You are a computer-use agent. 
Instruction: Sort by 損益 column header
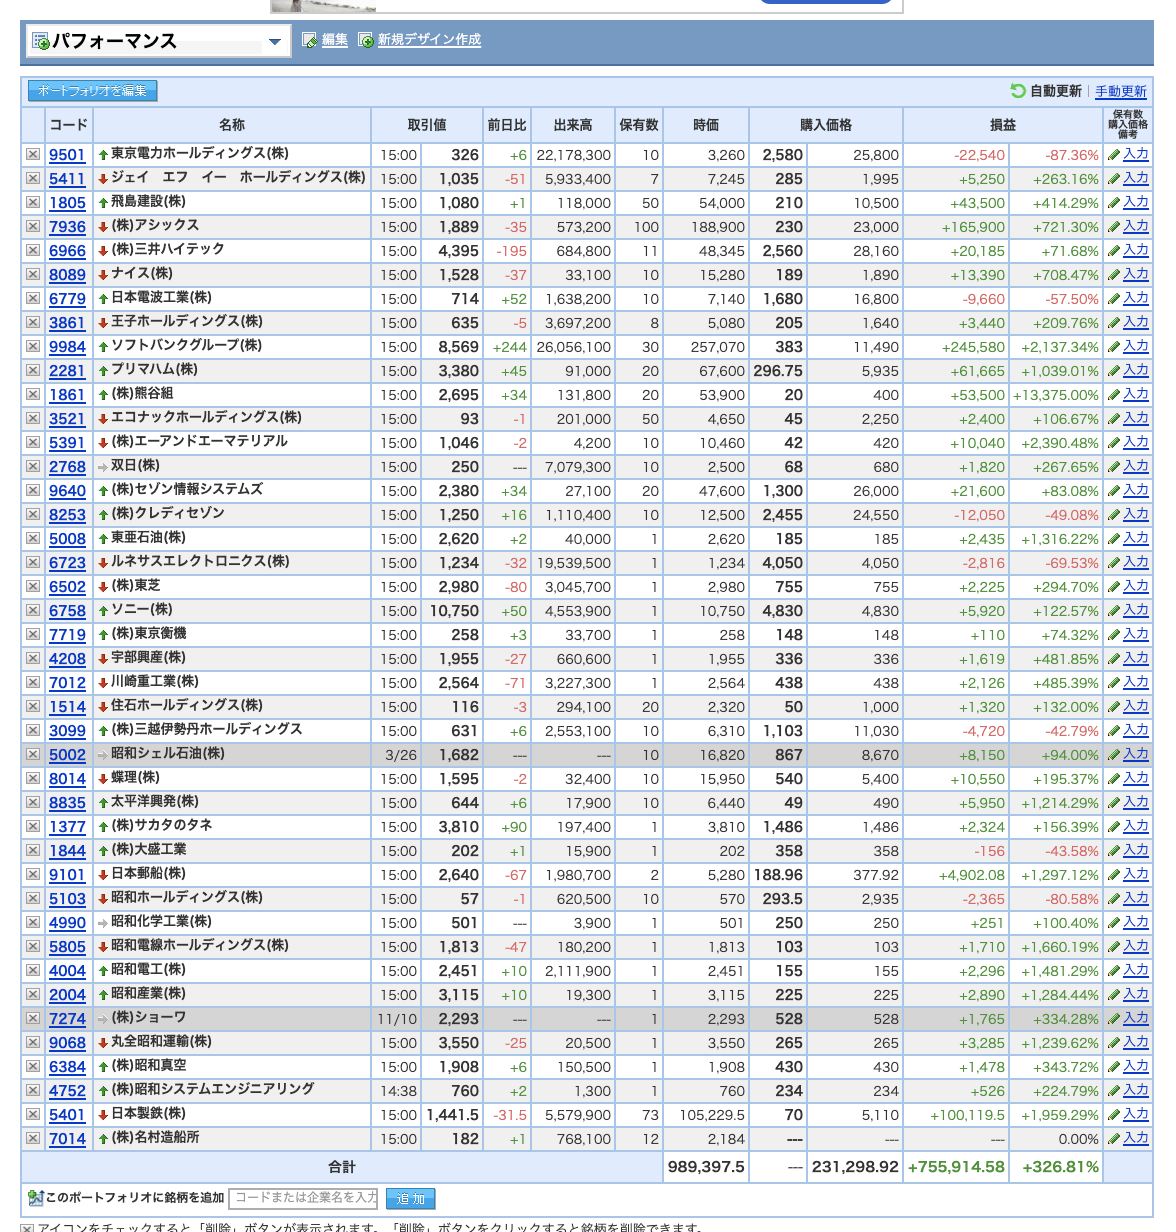1003,125
